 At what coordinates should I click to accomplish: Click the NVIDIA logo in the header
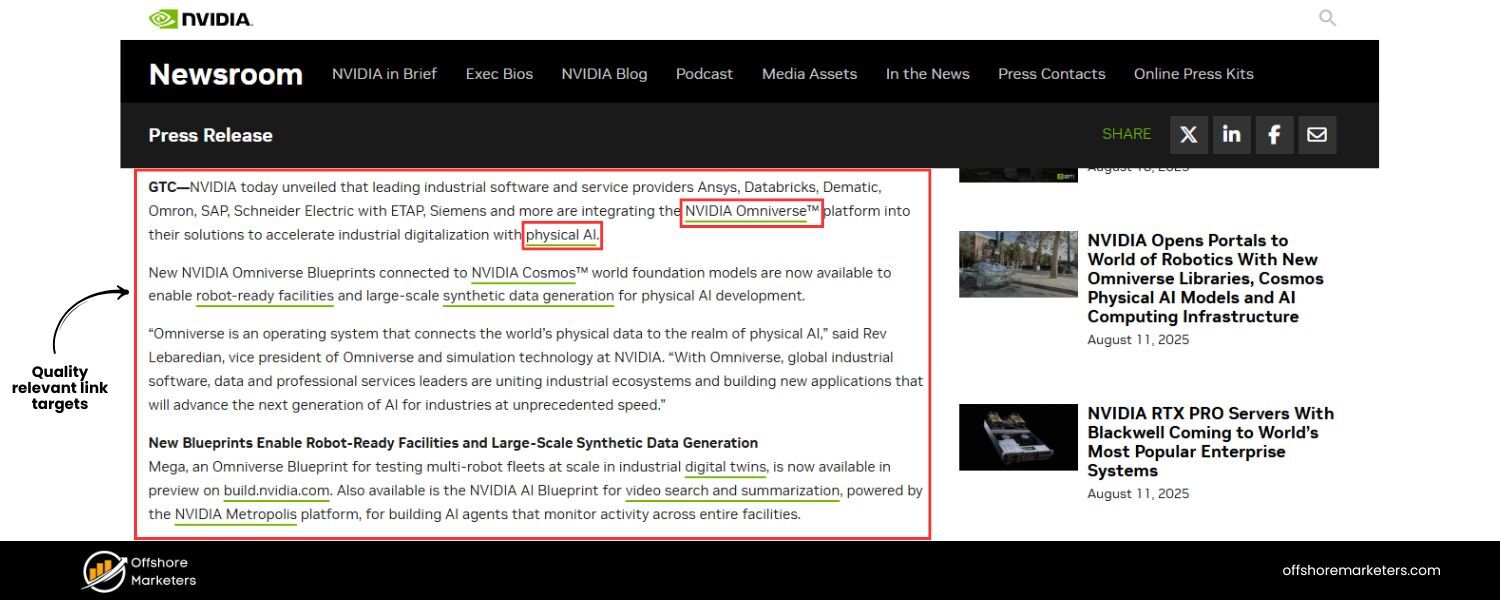[199, 18]
